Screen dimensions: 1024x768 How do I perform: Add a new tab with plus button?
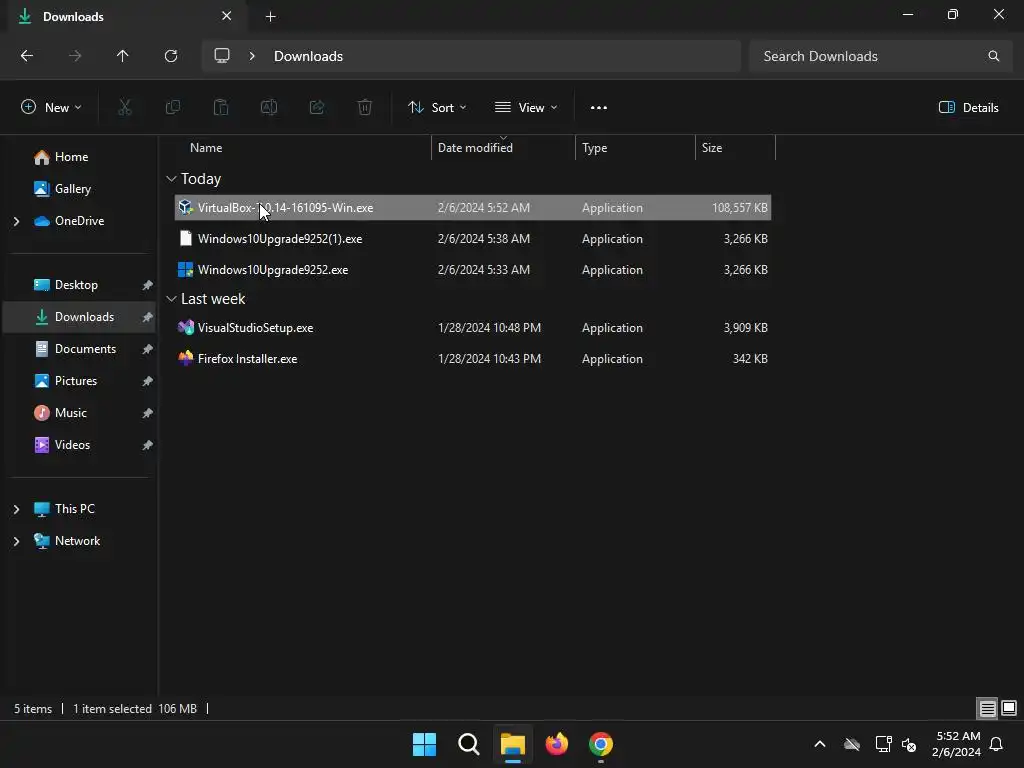coord(270,16)
